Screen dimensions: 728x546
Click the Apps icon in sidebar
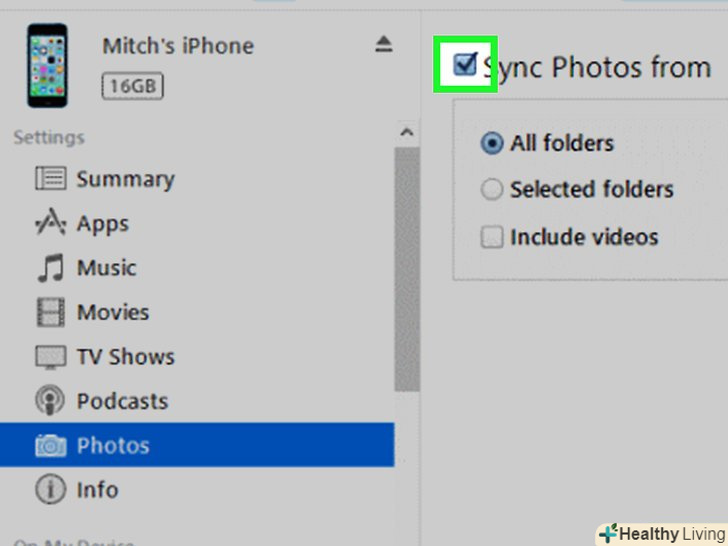click(51, 222)
